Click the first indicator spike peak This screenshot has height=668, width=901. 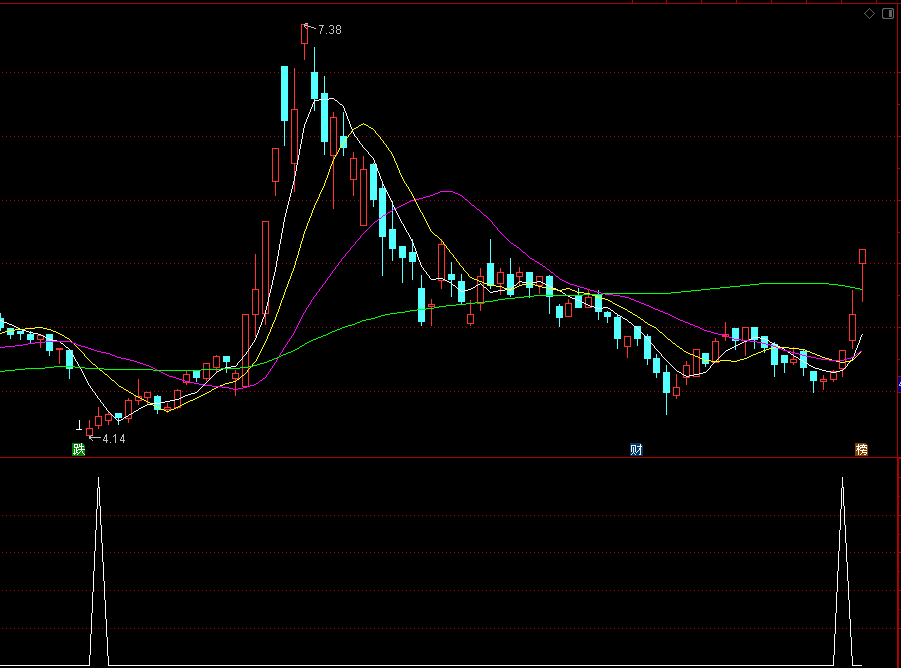click(99, 479)
